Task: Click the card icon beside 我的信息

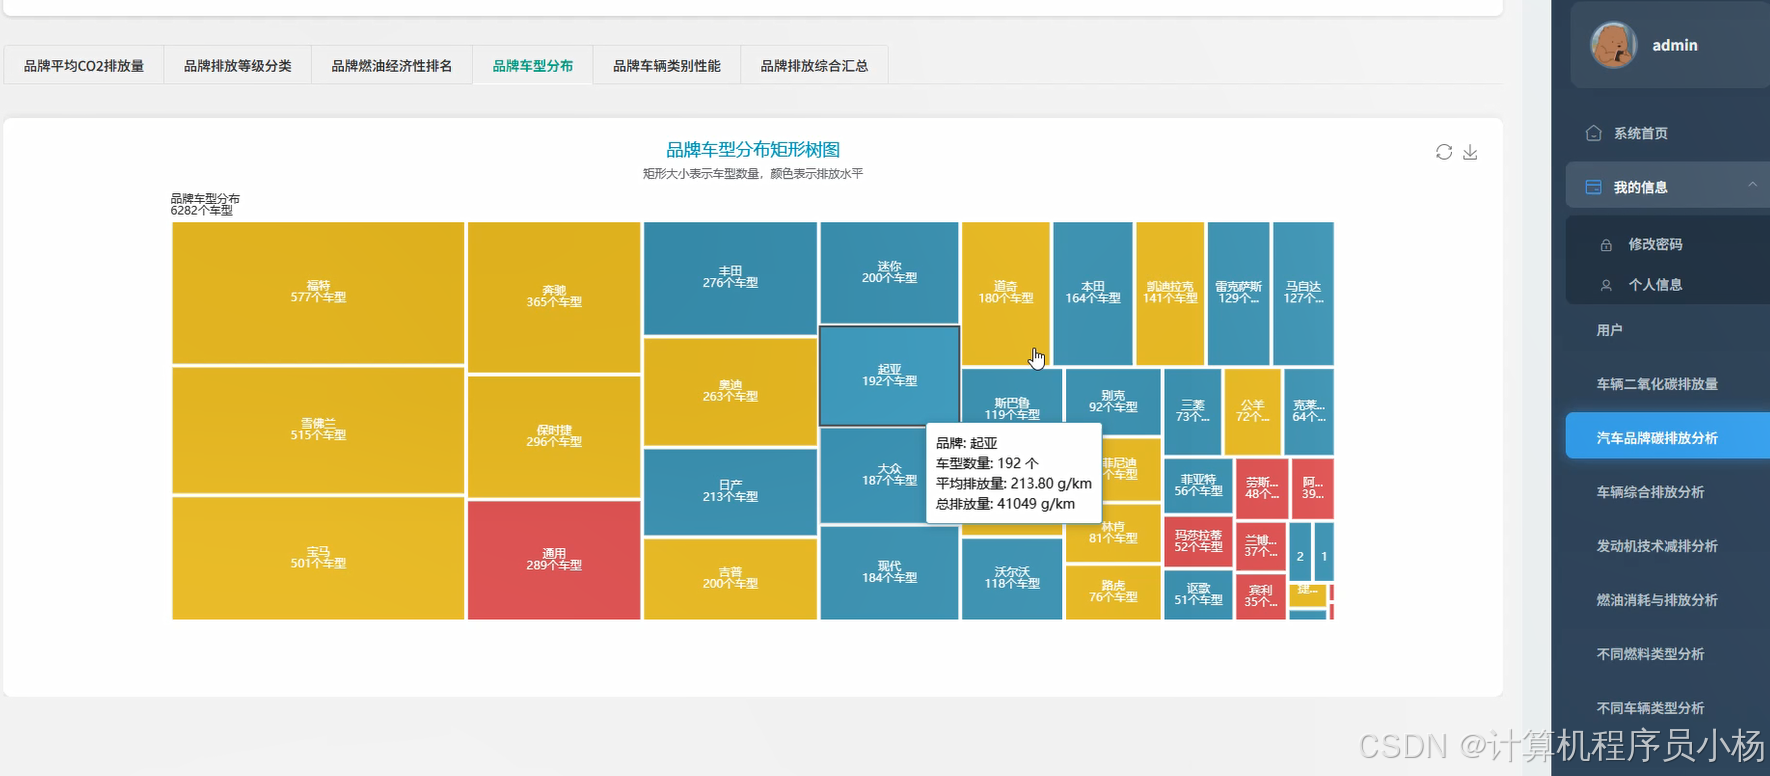Action: (1593, 187)
